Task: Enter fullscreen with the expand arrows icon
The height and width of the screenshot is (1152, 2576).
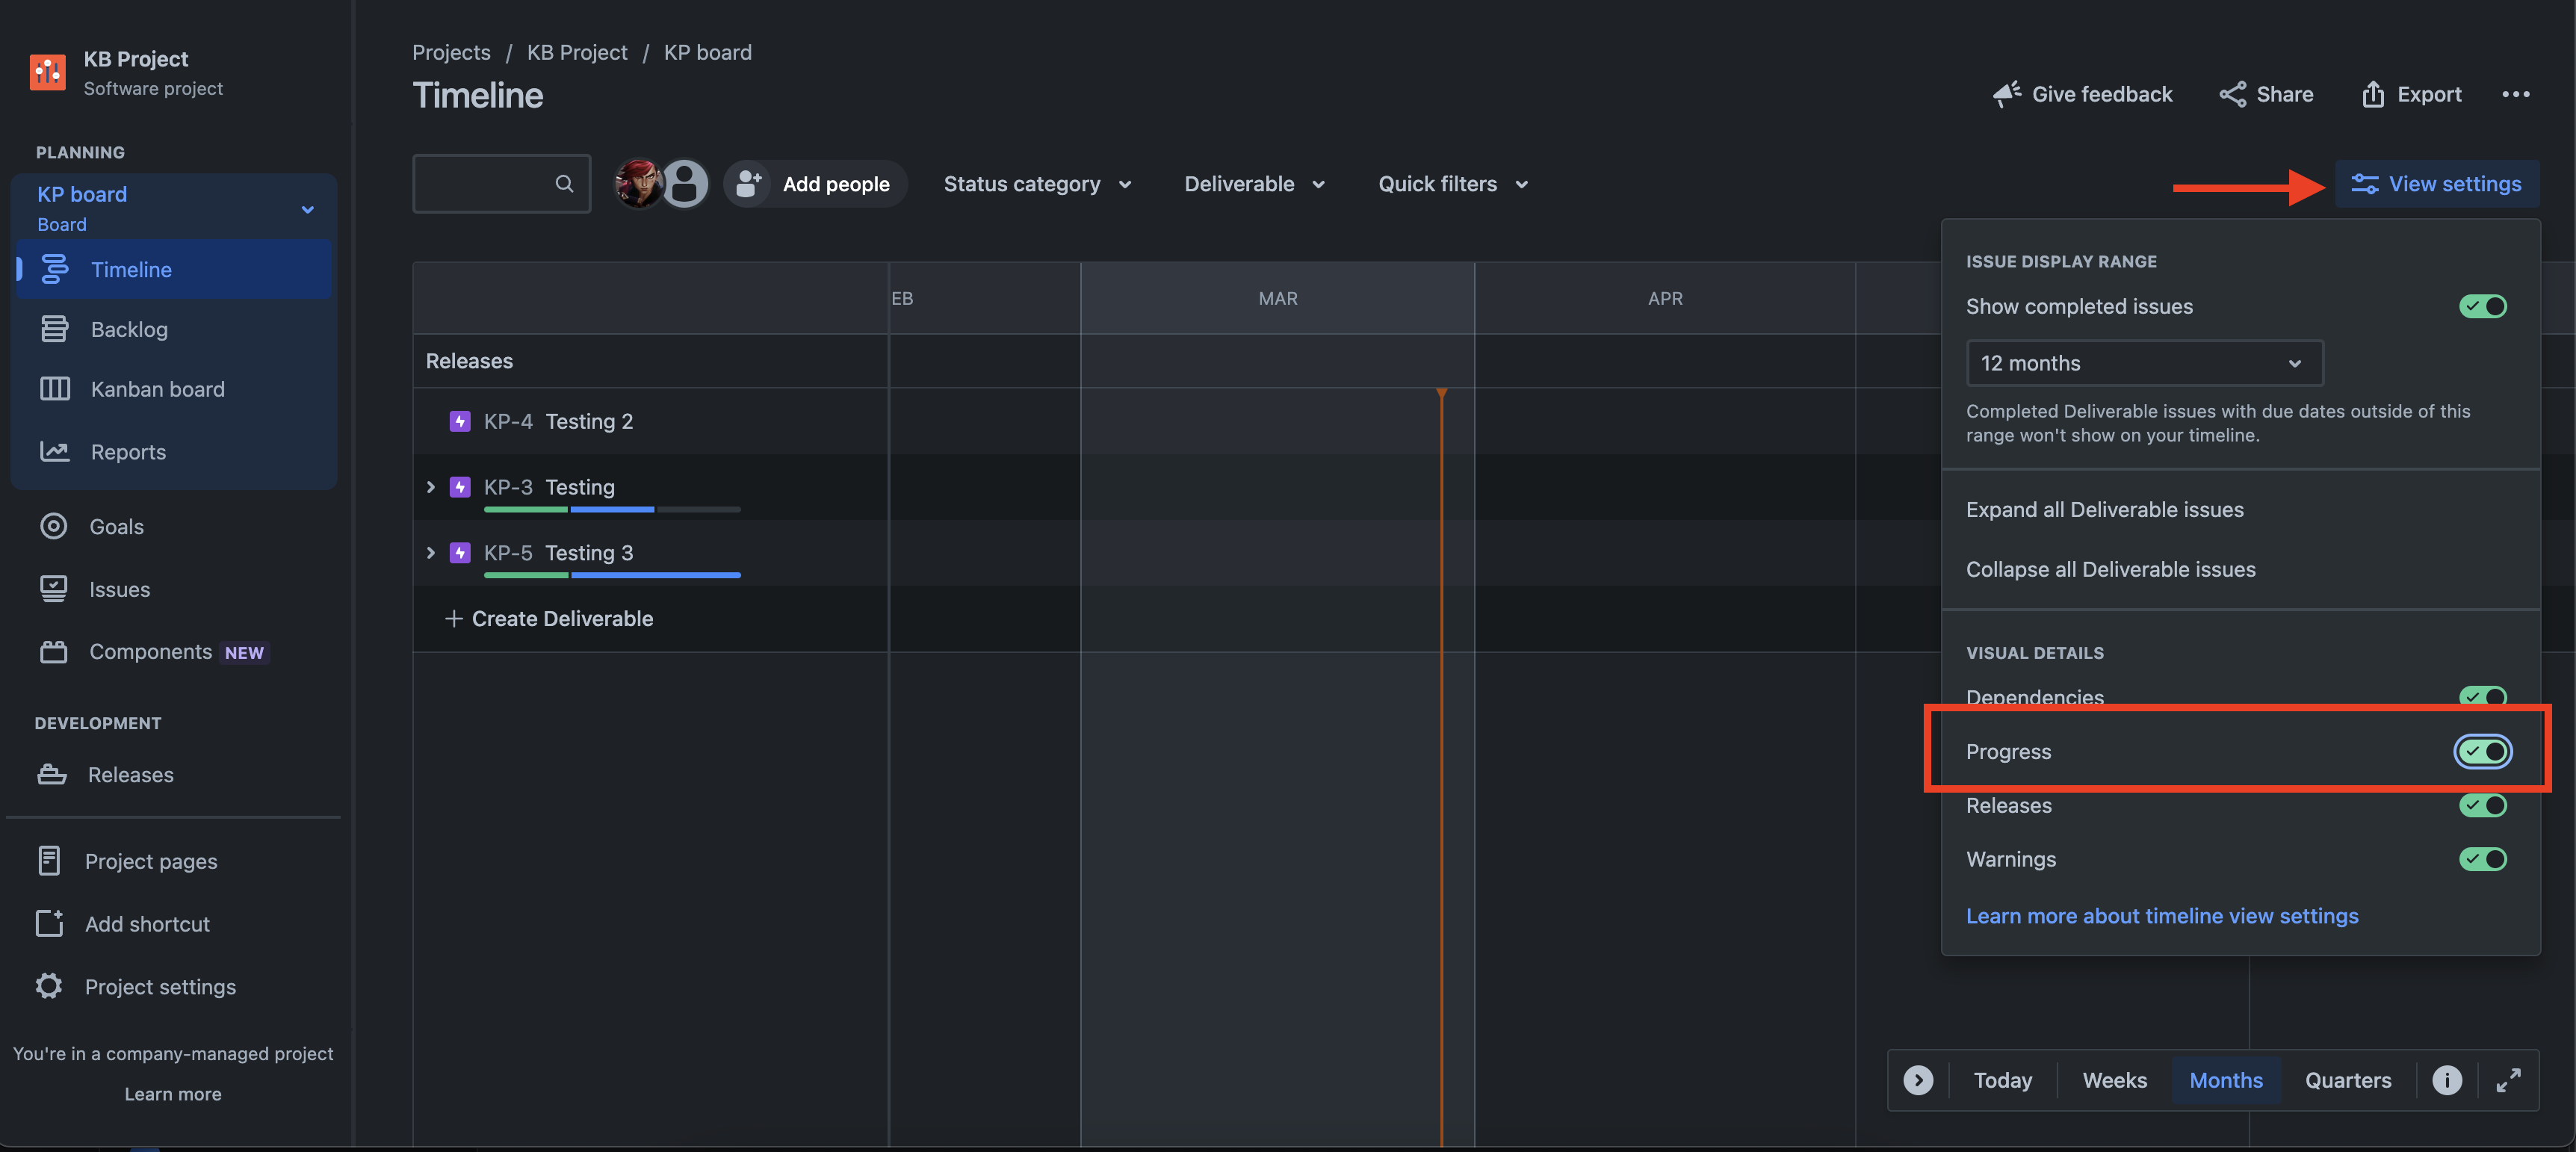Action: click(x=2508, y=1080)
